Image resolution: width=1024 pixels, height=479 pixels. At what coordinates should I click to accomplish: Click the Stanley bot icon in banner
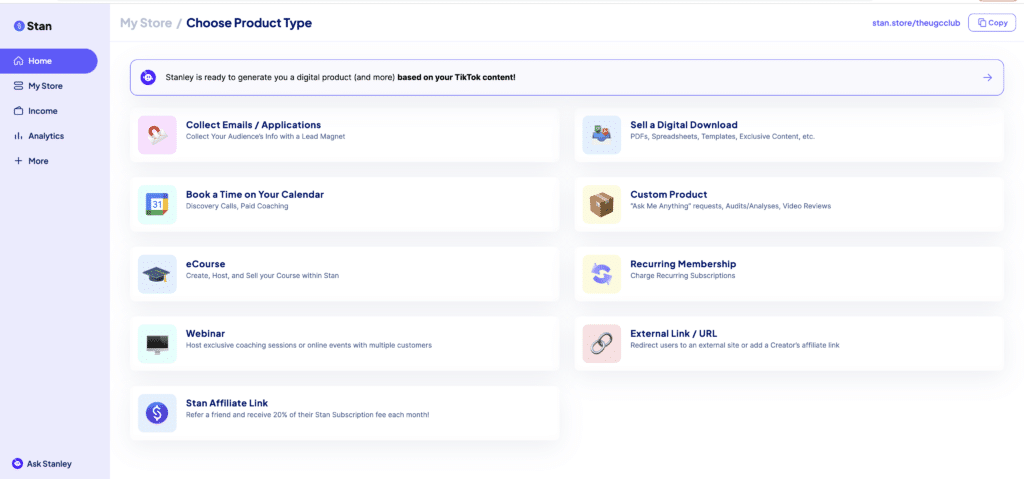148,77
